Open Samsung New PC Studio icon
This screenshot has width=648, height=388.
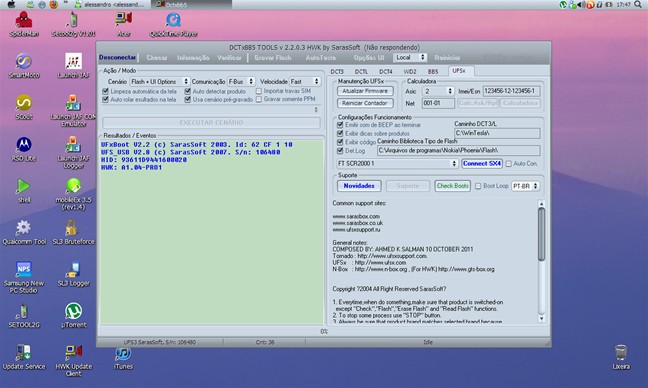point(24,277)
